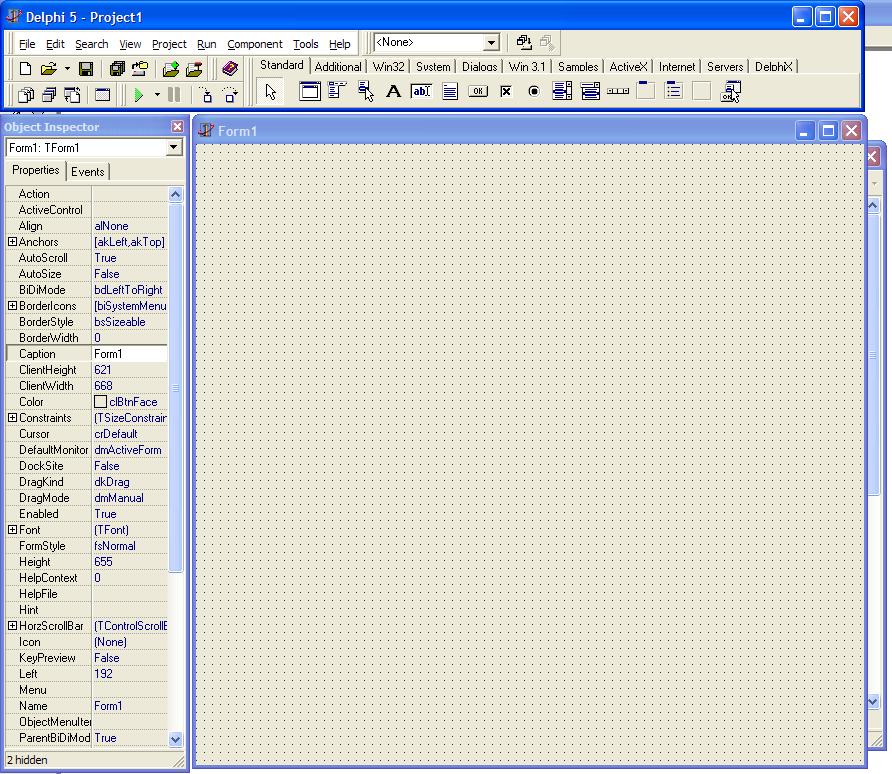Select the Panel component

coord(701,91)
